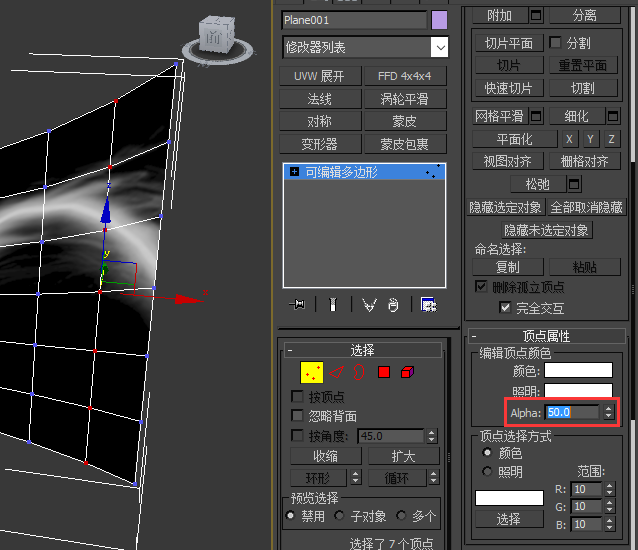The image size is (638, 550).
Task: Click R range spinner arrows
Action: (x=610, y=489)
